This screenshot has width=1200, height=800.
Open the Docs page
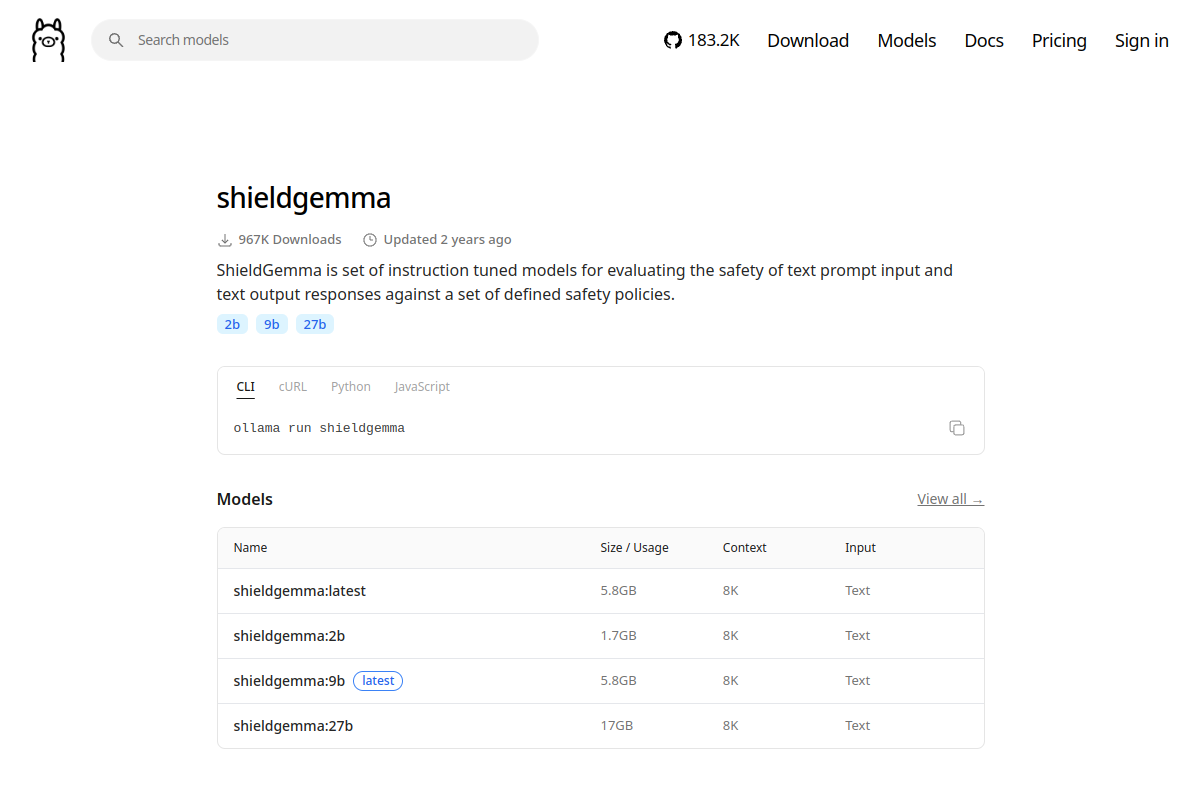click(x=984, y=40)
